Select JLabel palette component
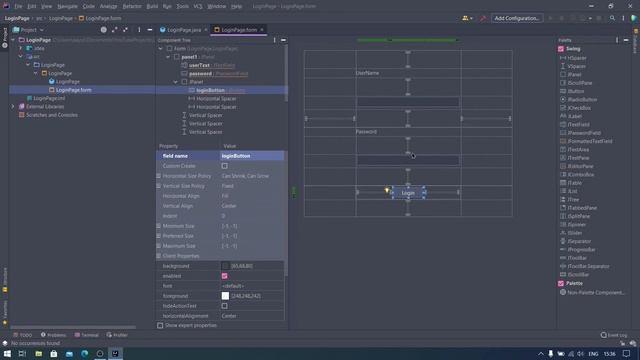 [571, 116]
